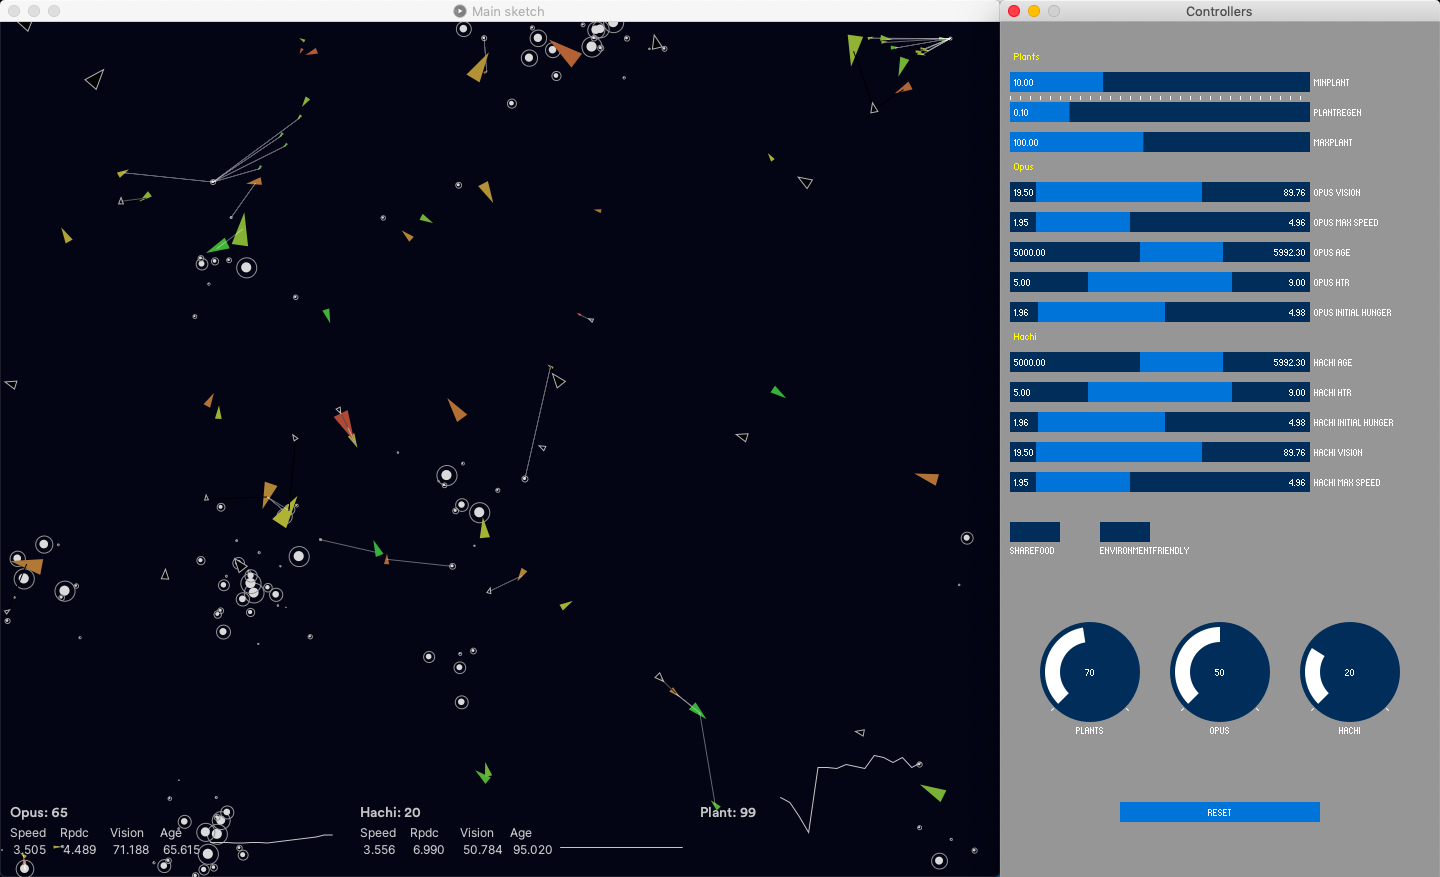Click the PLANTS knob dial

[x=1089, y=672]
